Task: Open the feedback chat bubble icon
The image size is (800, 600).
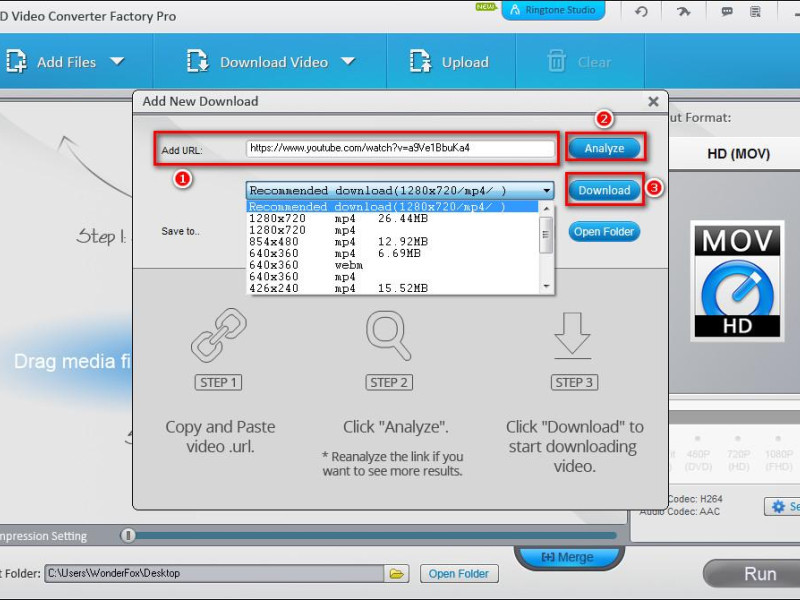Action: tap(727, 11)
